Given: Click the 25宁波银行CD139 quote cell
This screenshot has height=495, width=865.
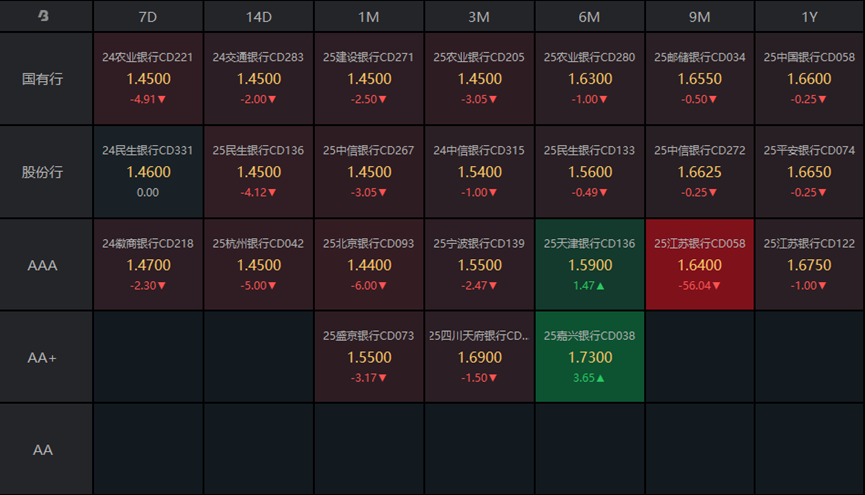Looking at the screenshot, I should (x=479, y=265).
